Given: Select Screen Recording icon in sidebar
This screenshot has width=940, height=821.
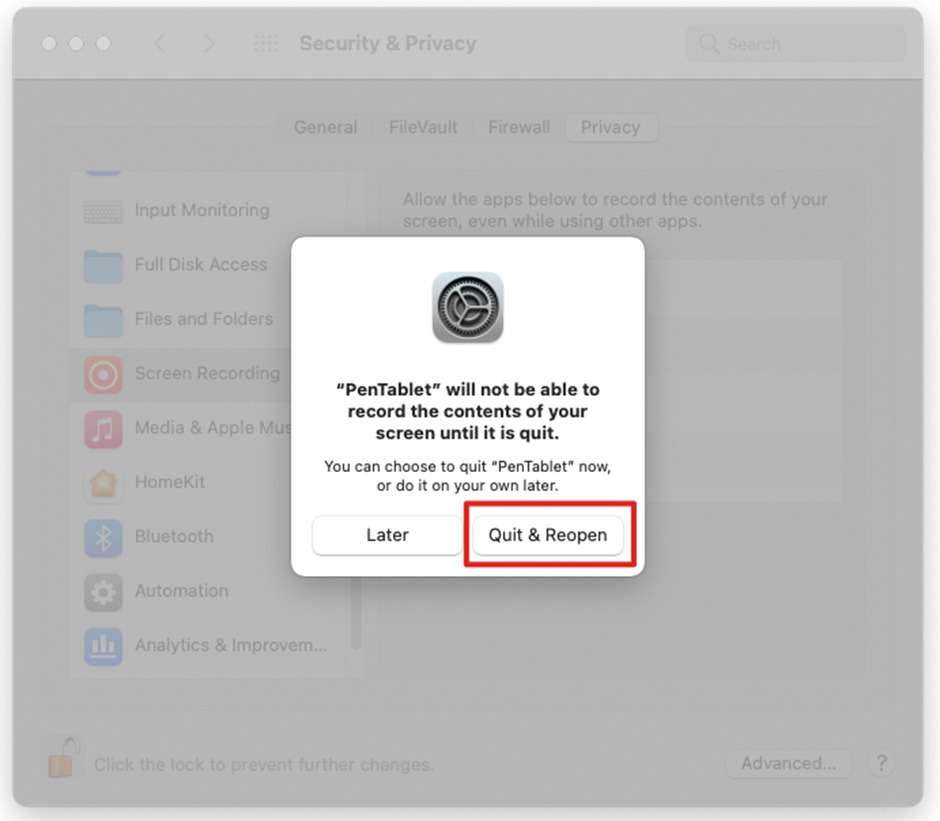Looking at the screenshot, I should [103, 375].
